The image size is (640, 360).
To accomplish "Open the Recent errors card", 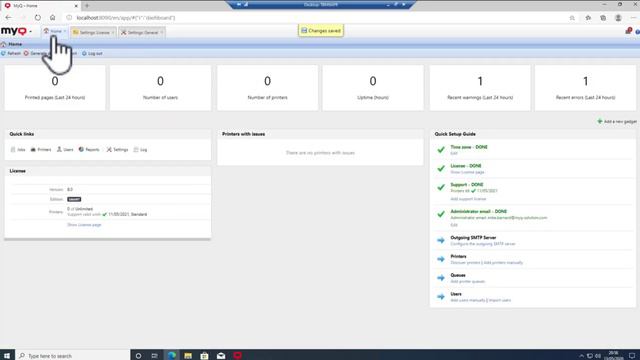I will (x=585, y=87).
